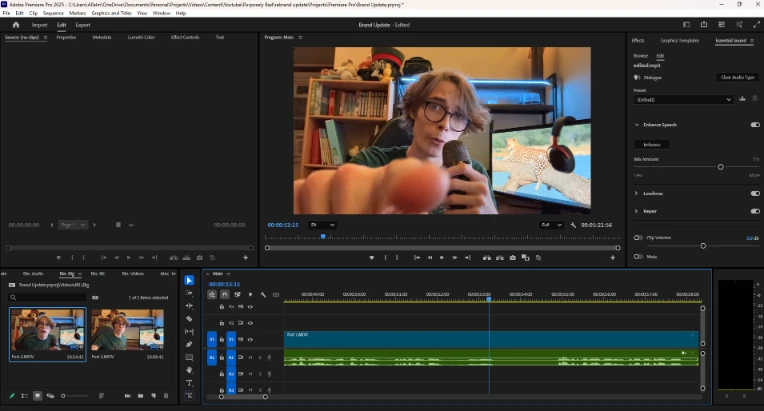Add marker from timeline header
Image resolution: width=764 pixels, height=411 pixels.
click(250, 295)
